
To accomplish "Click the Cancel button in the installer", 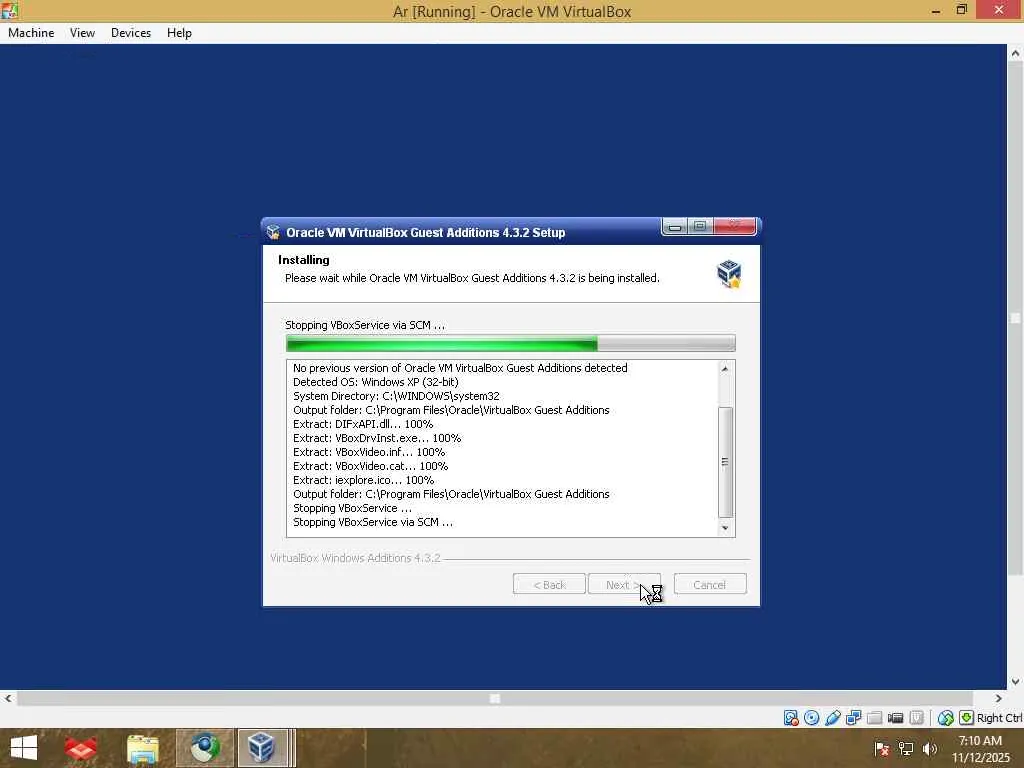I will click(x=710, y=584).
